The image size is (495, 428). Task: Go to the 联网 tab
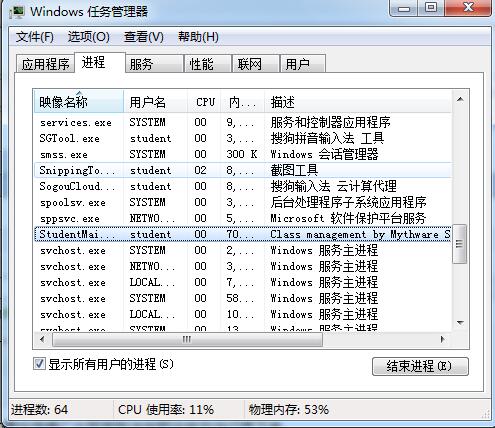click(x=256, y=64)
